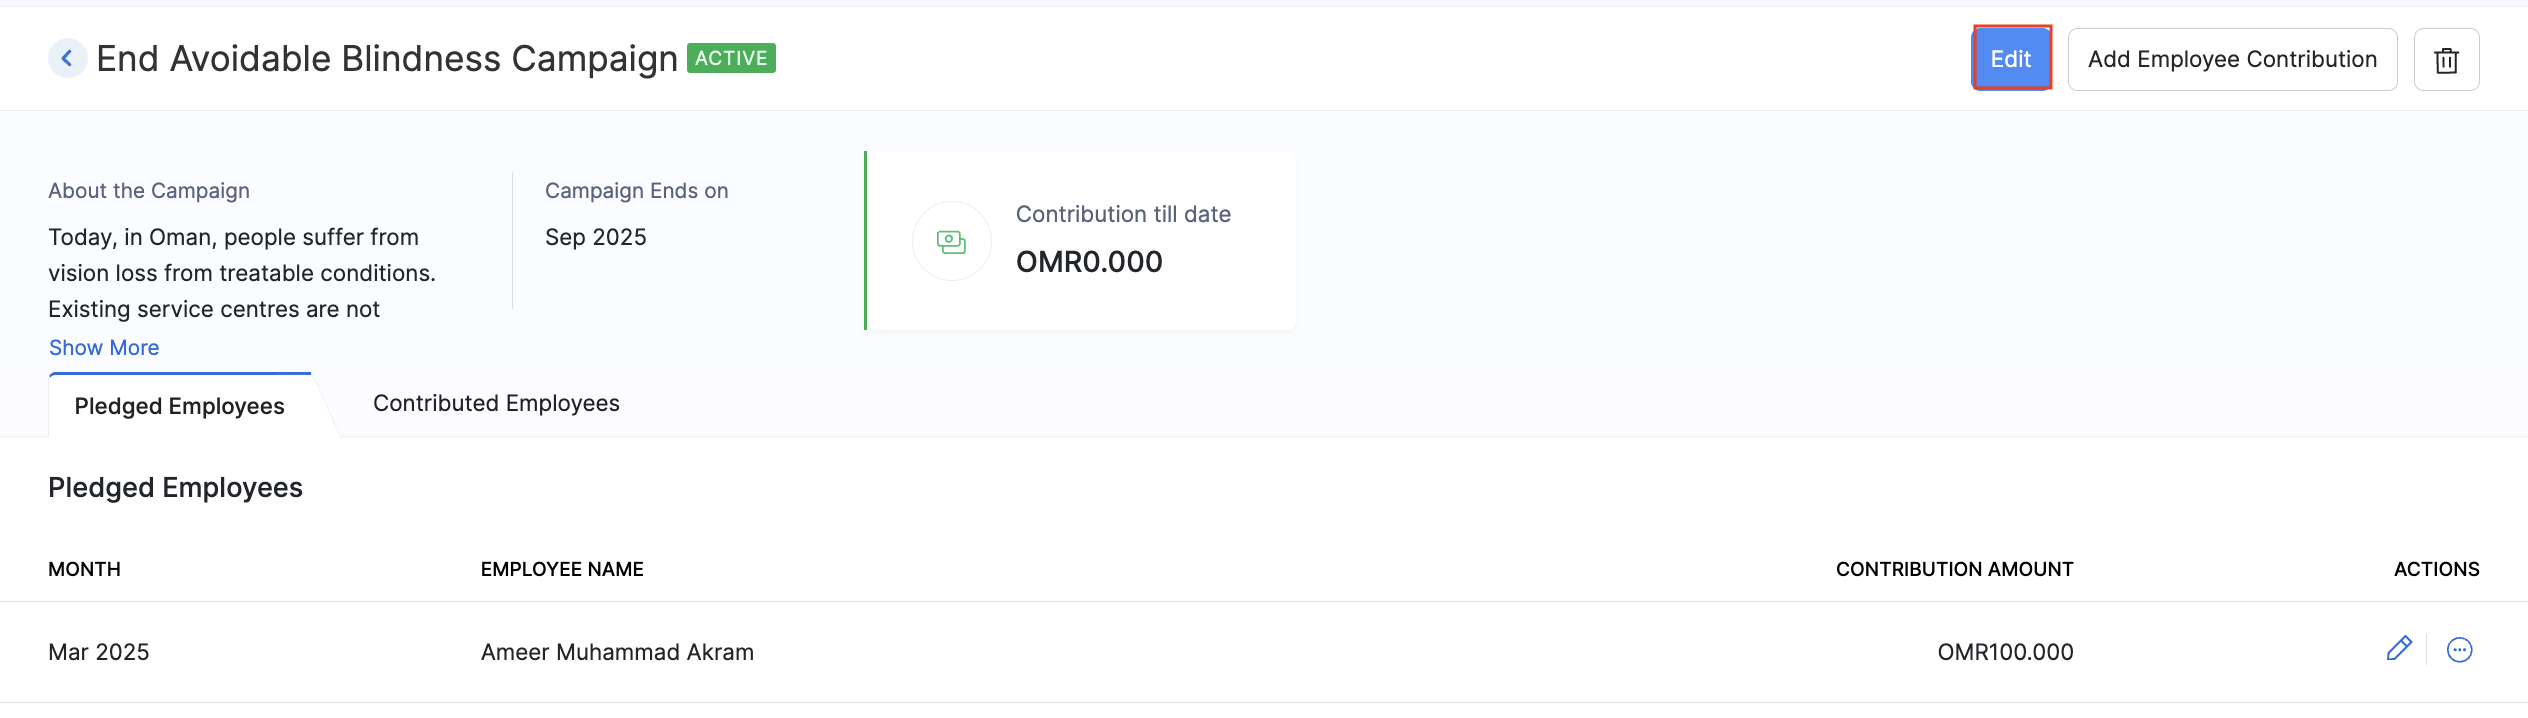Switch to Contributed Employees tab
This screenshot has height=718, width=2528.
click(x=496, y=403)
